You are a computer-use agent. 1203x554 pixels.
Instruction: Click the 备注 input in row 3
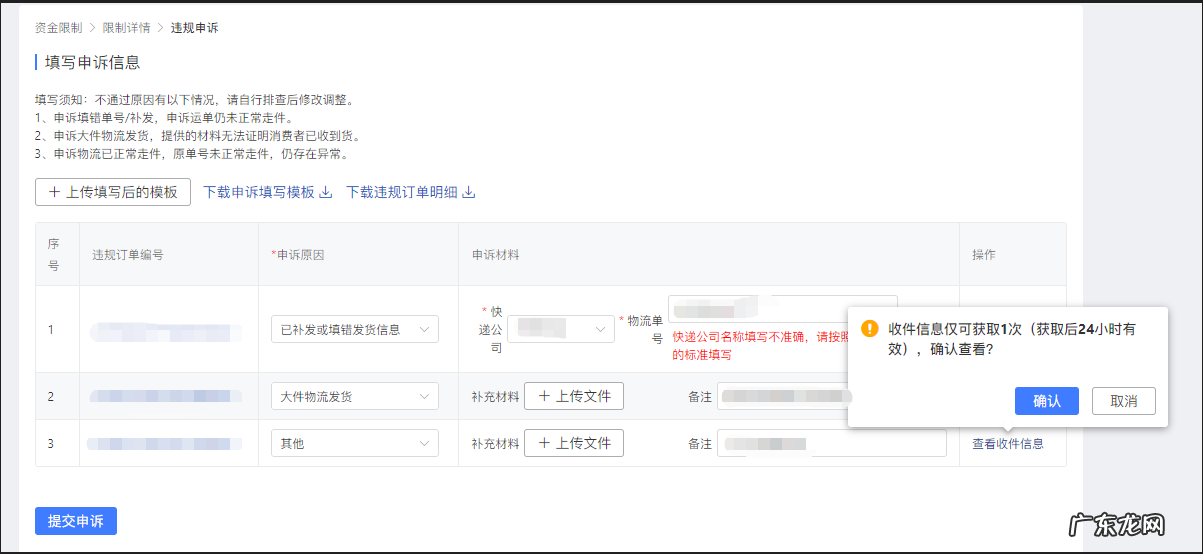tap(832, 443)
